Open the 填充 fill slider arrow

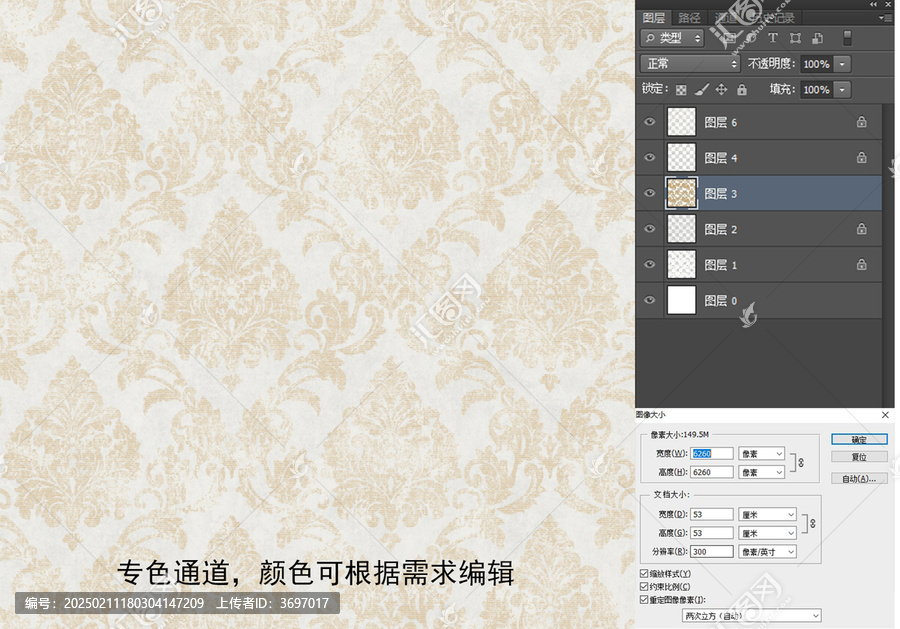[x=842, y=90]
